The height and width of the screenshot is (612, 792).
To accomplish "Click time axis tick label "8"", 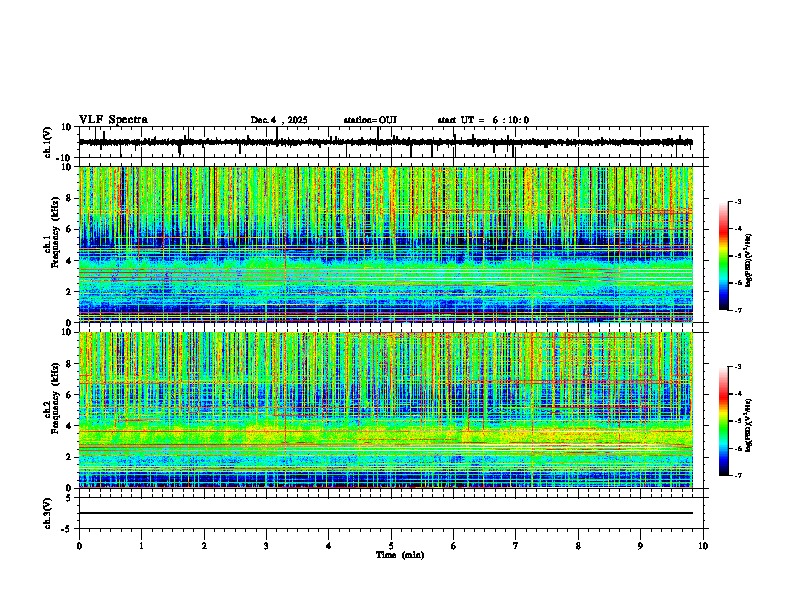I will pos(578,546).
